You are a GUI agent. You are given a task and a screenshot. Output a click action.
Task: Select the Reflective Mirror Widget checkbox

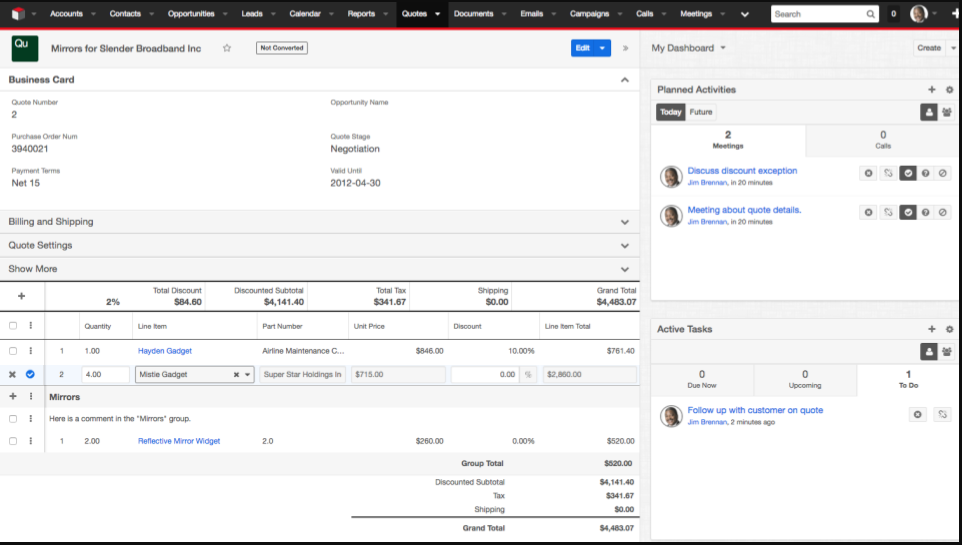[13, 441]
